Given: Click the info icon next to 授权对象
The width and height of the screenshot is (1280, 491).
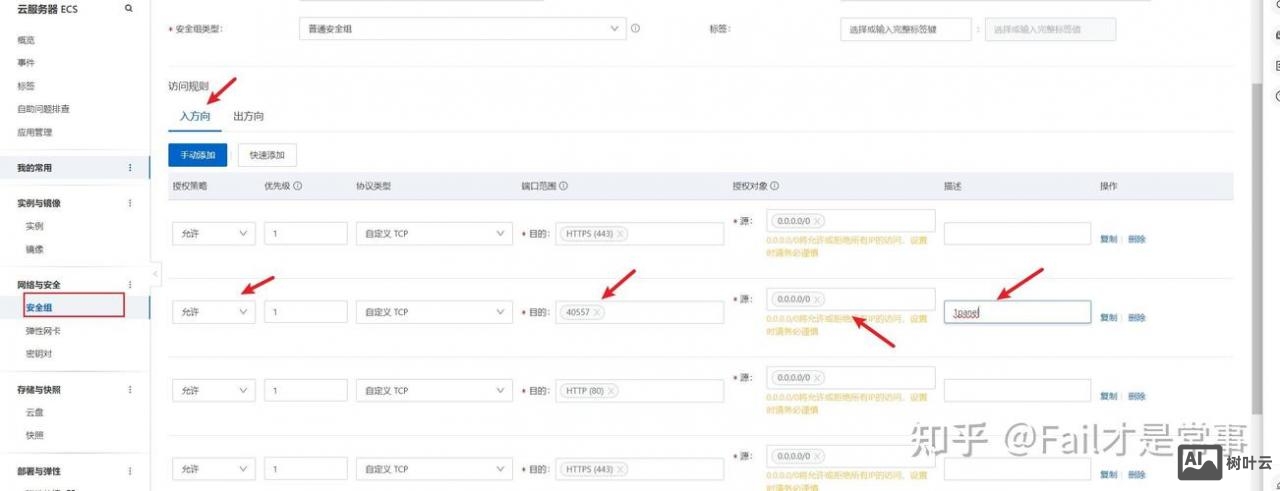Looking at the screenshot, I should [x=774, y=186].
